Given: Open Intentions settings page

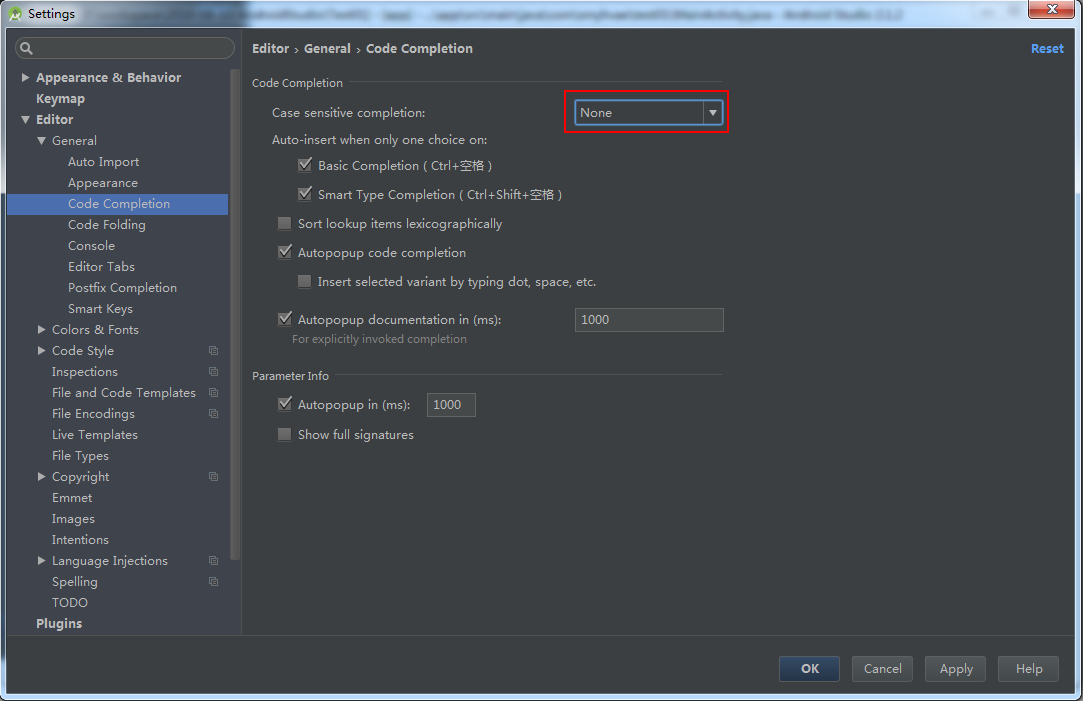Looking at the screenshot, I should coord(80,539).
